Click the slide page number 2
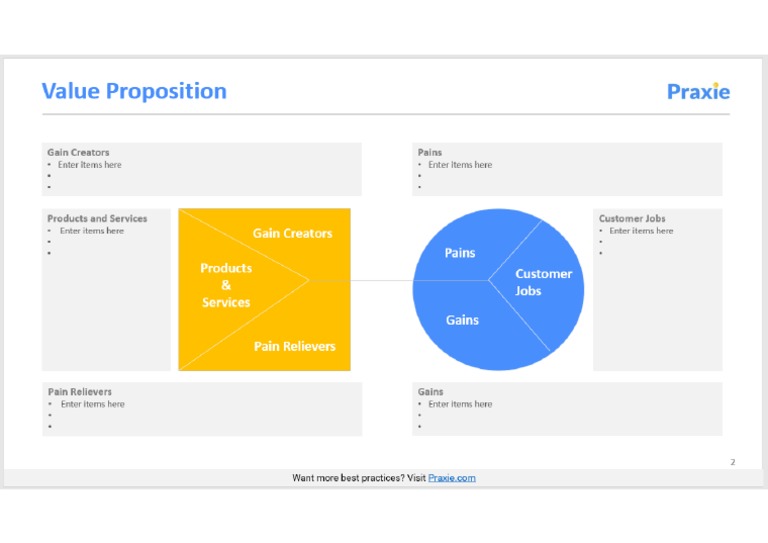The image size is (768, 543). 732,462
